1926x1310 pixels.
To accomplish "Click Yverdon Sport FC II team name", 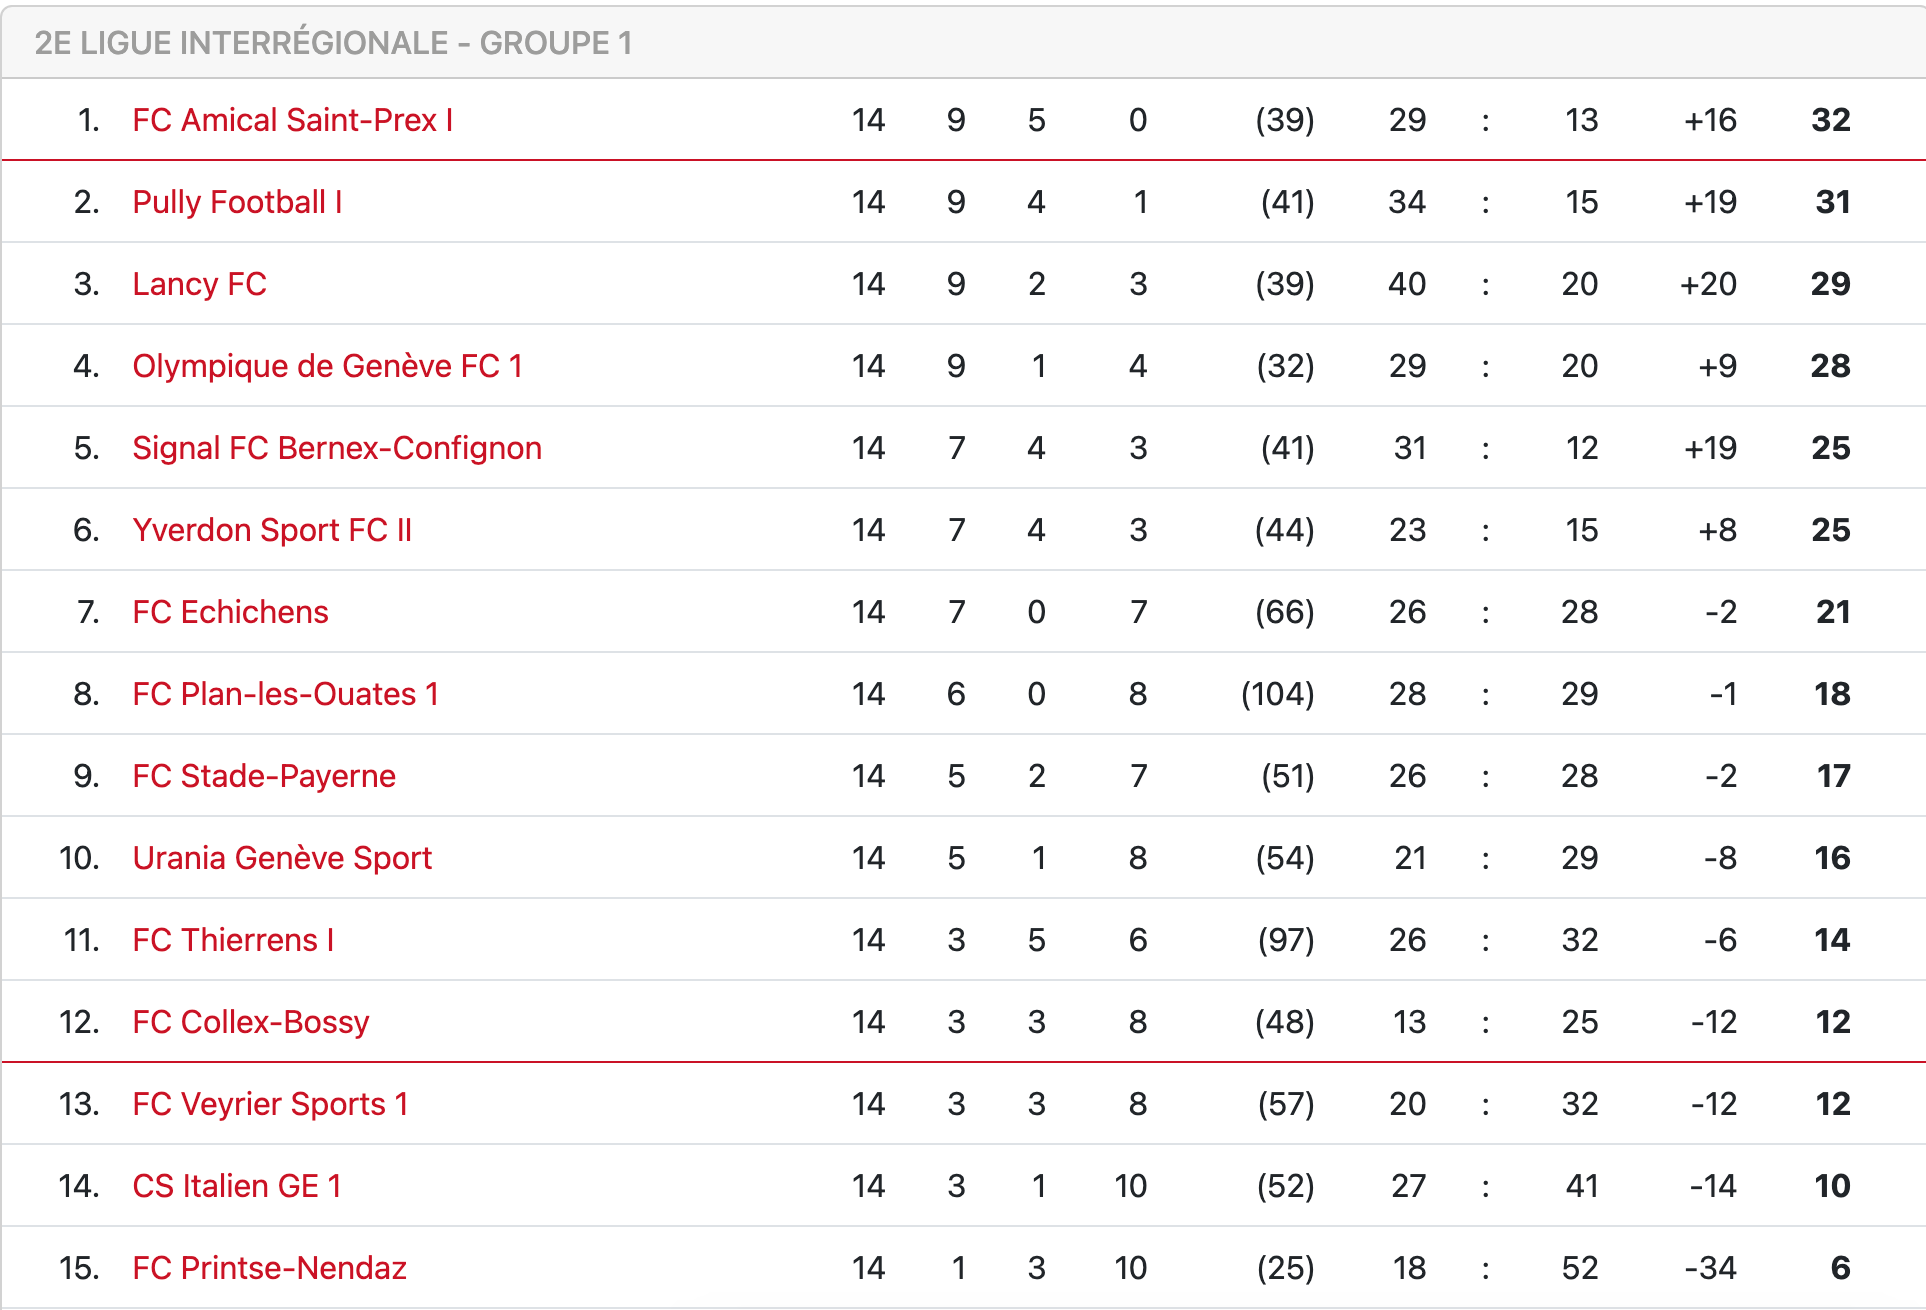I will point(272,530).
